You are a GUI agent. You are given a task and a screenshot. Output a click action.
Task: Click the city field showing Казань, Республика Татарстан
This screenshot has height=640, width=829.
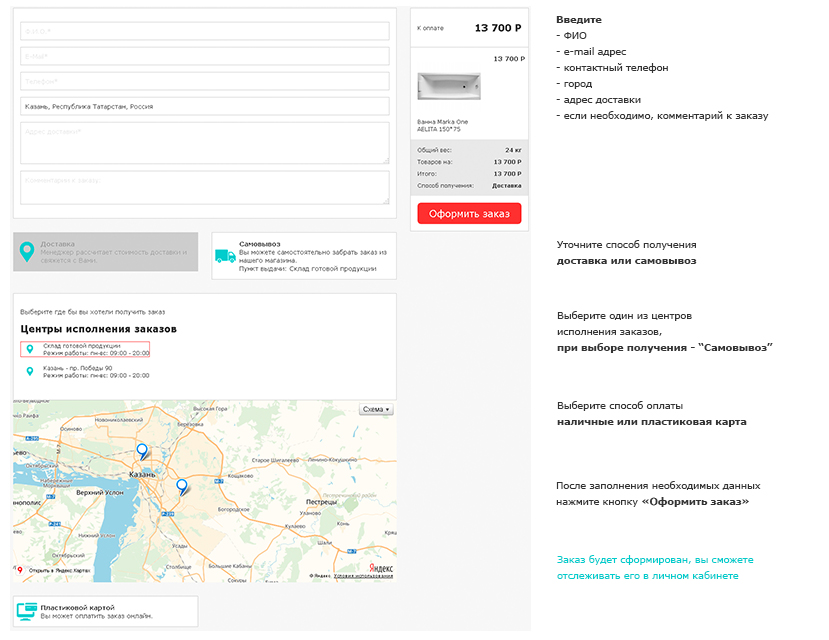(x=204, y=106)
